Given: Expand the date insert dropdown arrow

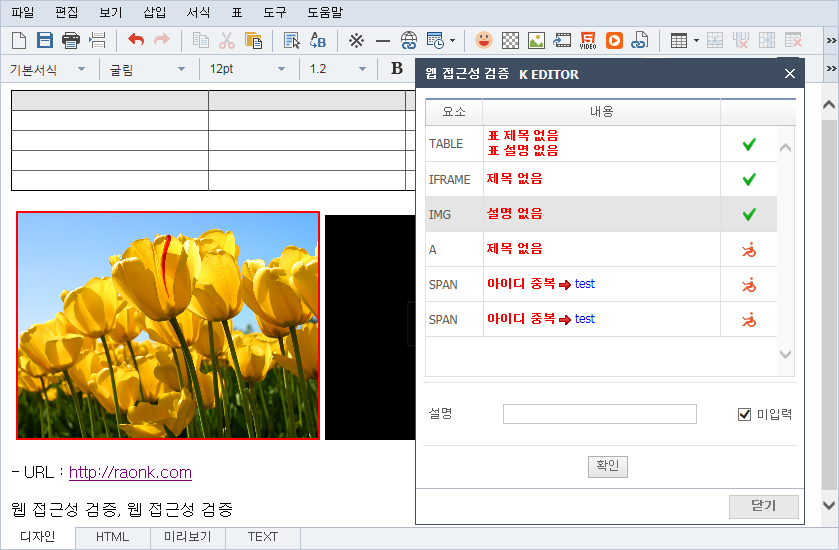Looking at the screenshot, I should point(453,40).
